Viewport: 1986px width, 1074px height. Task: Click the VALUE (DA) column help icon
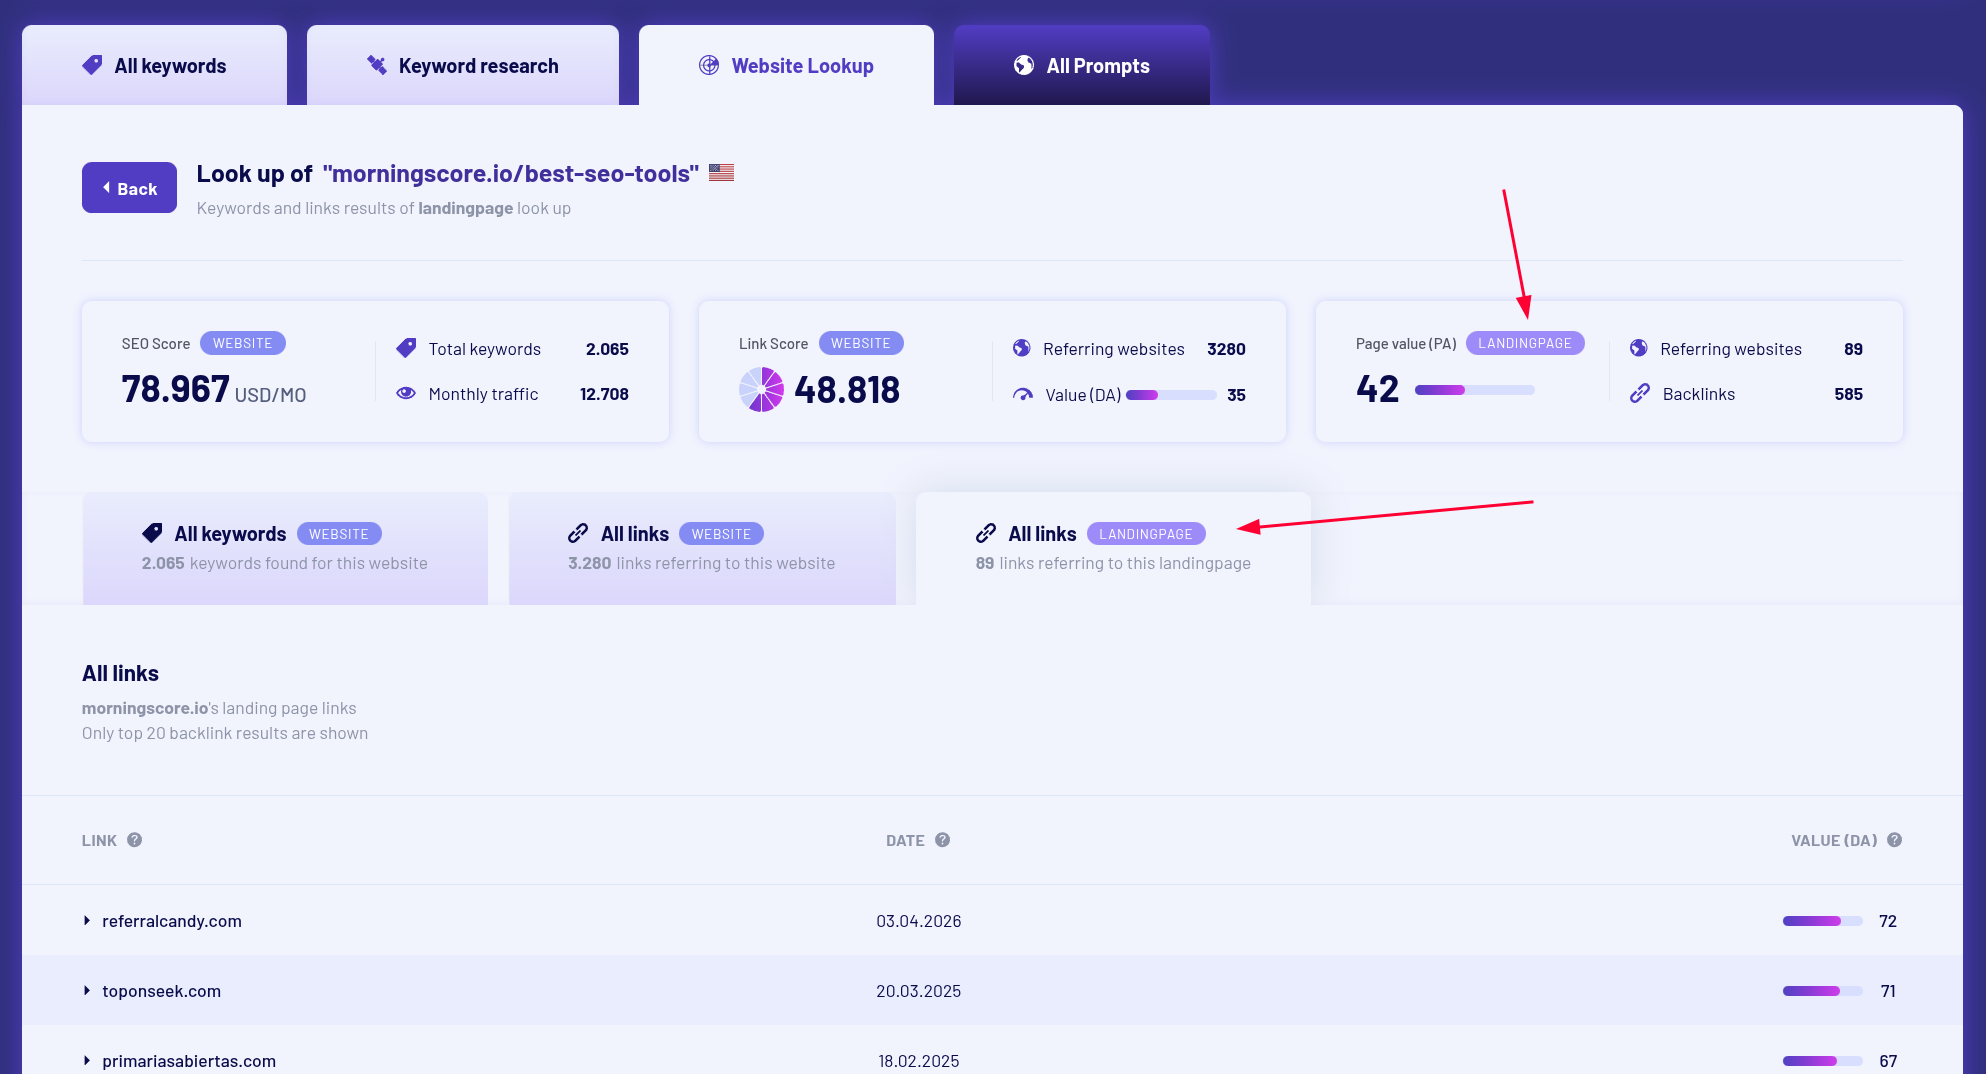1894,840
